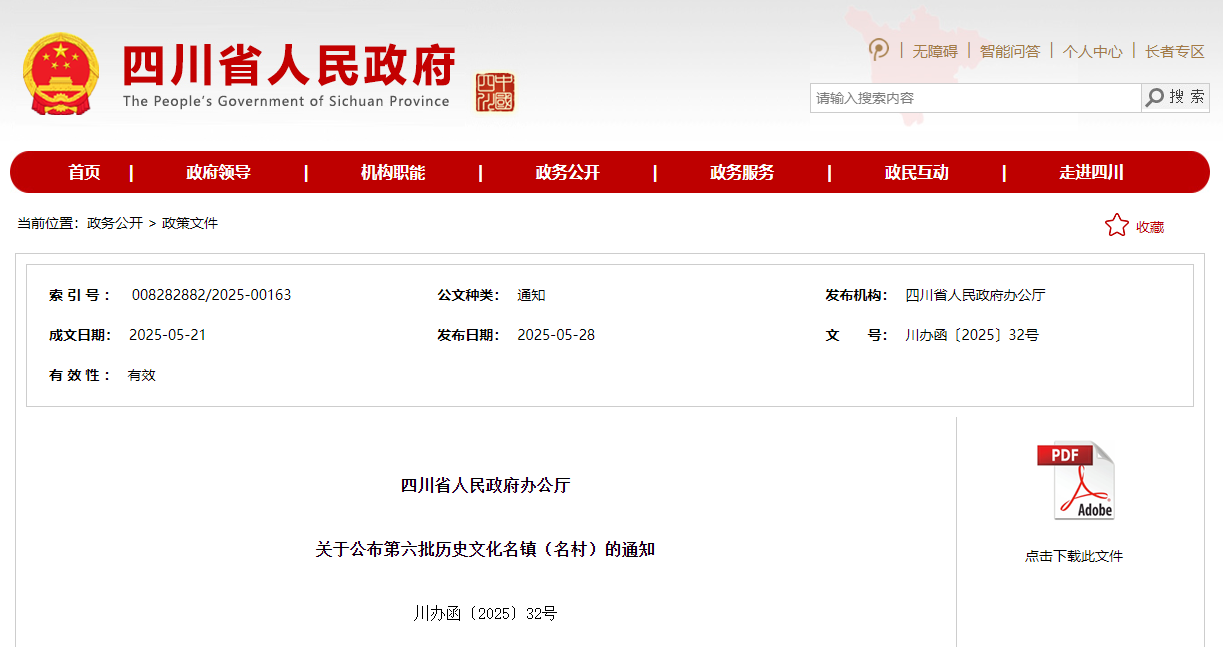The height and width of the screenshot is (647, 1223).
Task: Click the 发布日期 value 2025-05-28
Action: tap(556, 335)
